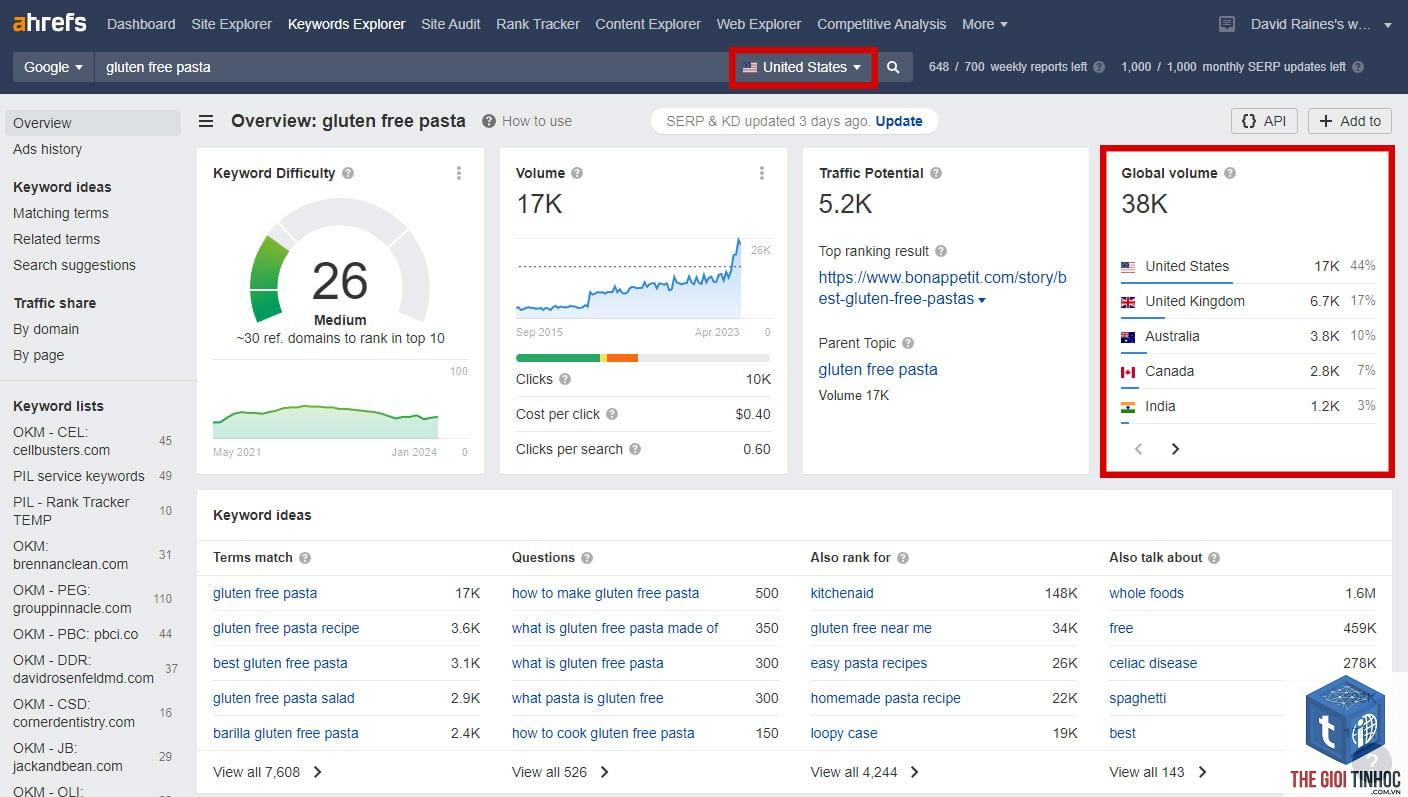This screenshot has width=1408, height=797.
Task: Click the Keyword Difficulty gauge chart
Action: 340,262
